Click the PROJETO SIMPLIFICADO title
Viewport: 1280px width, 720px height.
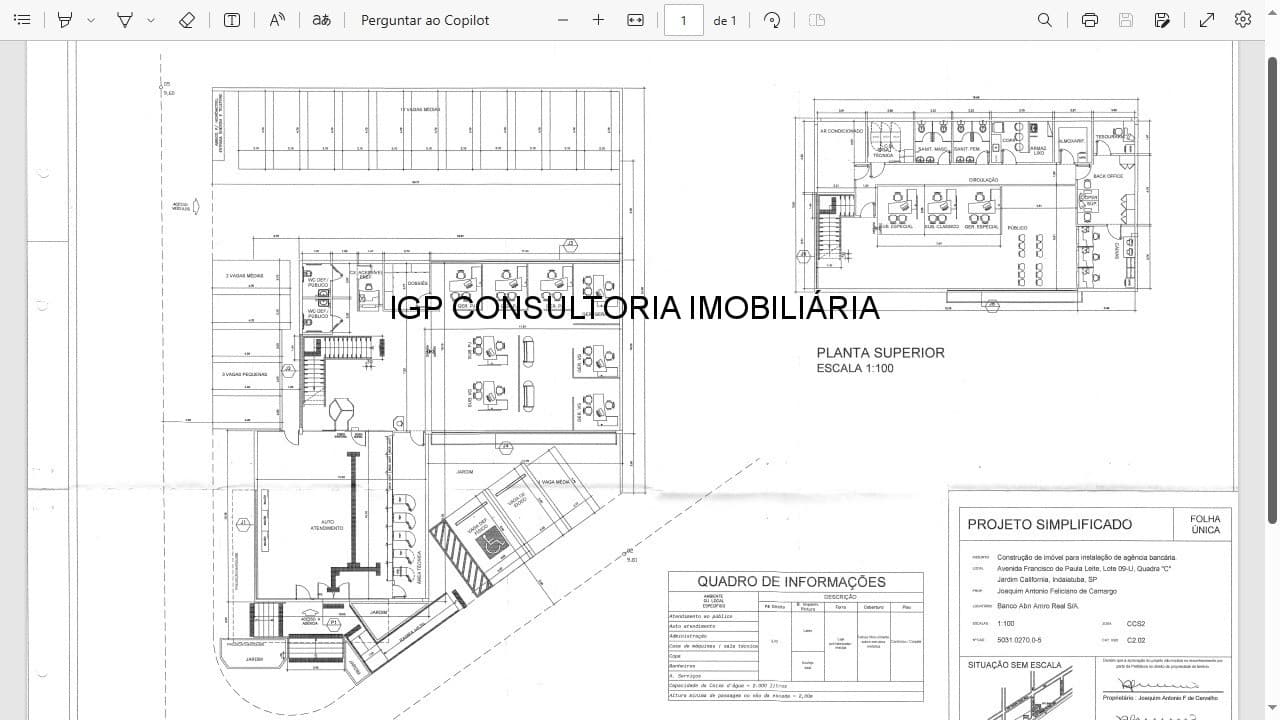click(1050, 524)
